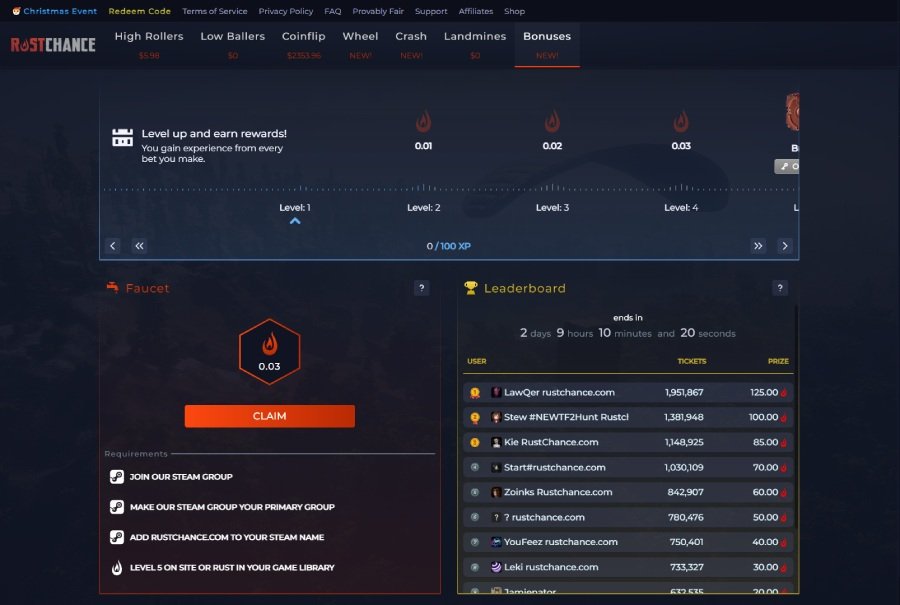Open the Shop page

click(x=514, y=11)
